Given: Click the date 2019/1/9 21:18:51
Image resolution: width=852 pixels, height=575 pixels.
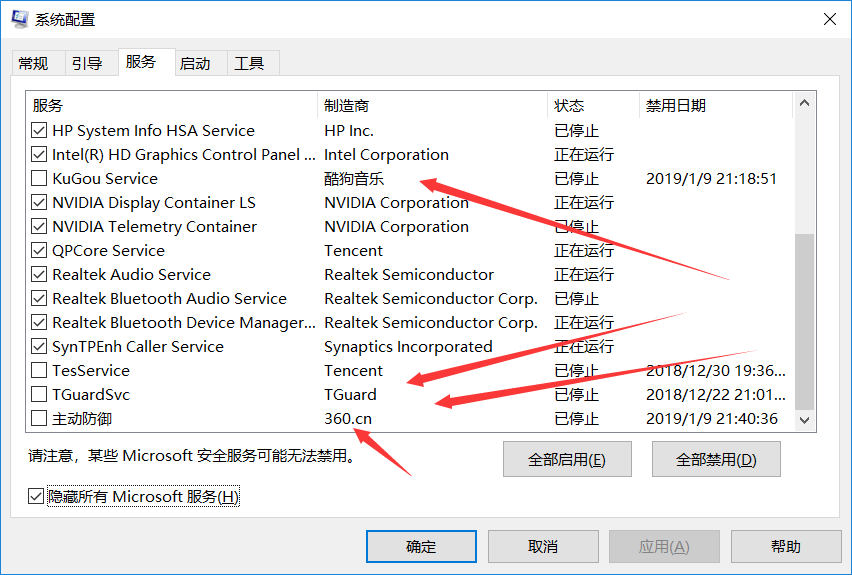Looking at the screenshot, I should point(711,179).
